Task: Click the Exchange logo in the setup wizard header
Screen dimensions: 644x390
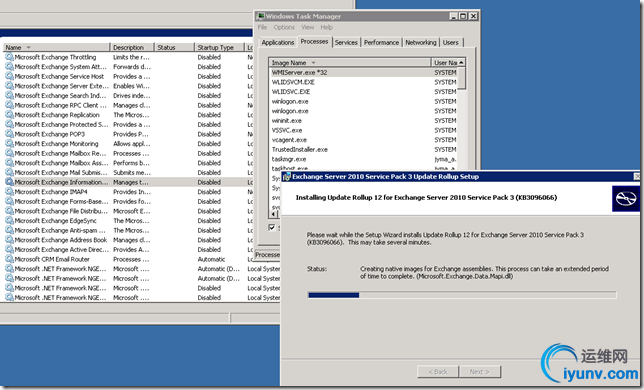Action: point(626,199)
